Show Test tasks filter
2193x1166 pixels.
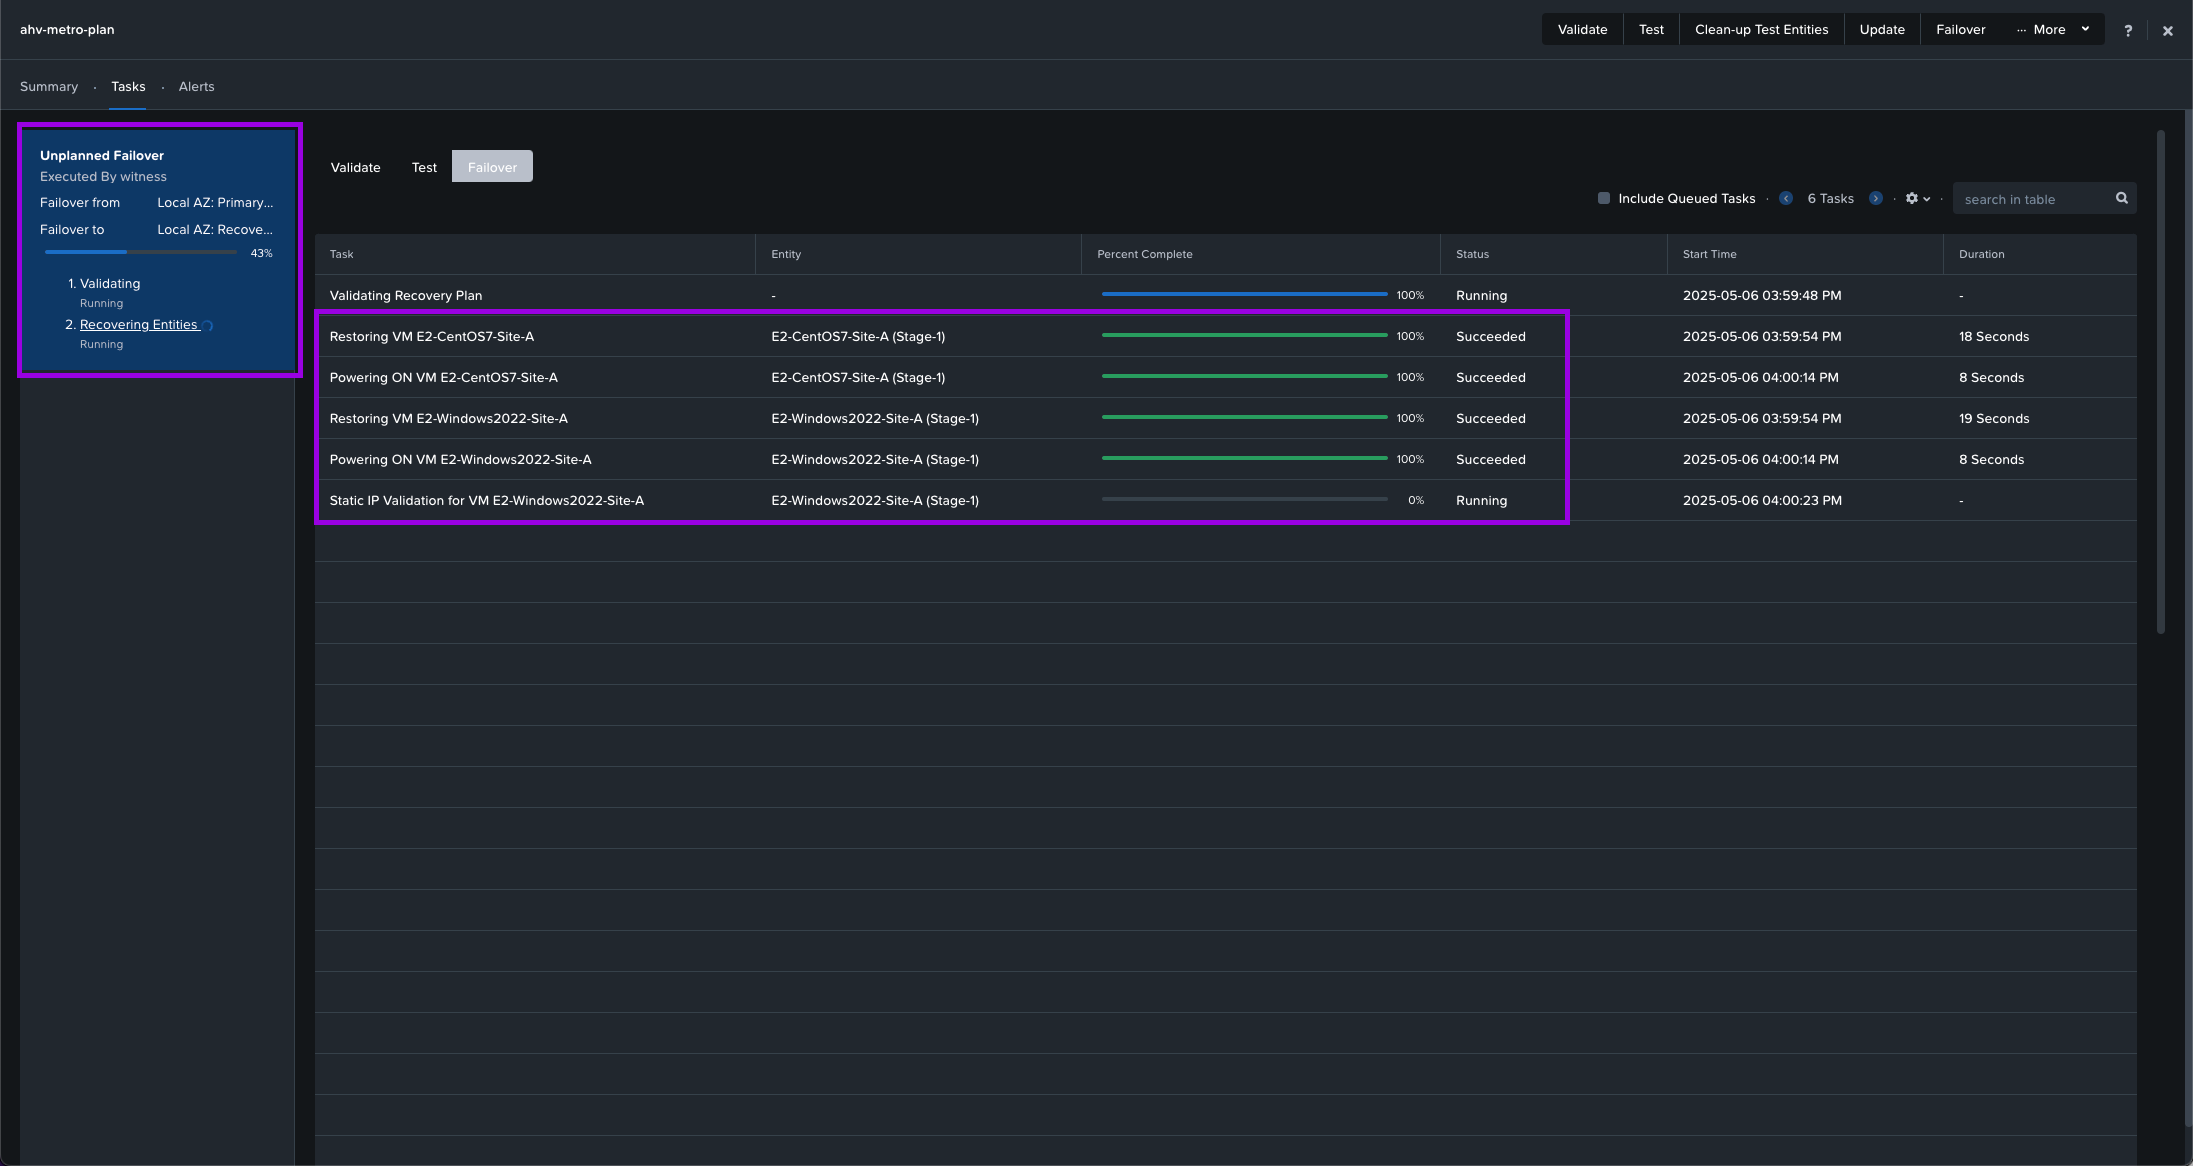(424, 167)
